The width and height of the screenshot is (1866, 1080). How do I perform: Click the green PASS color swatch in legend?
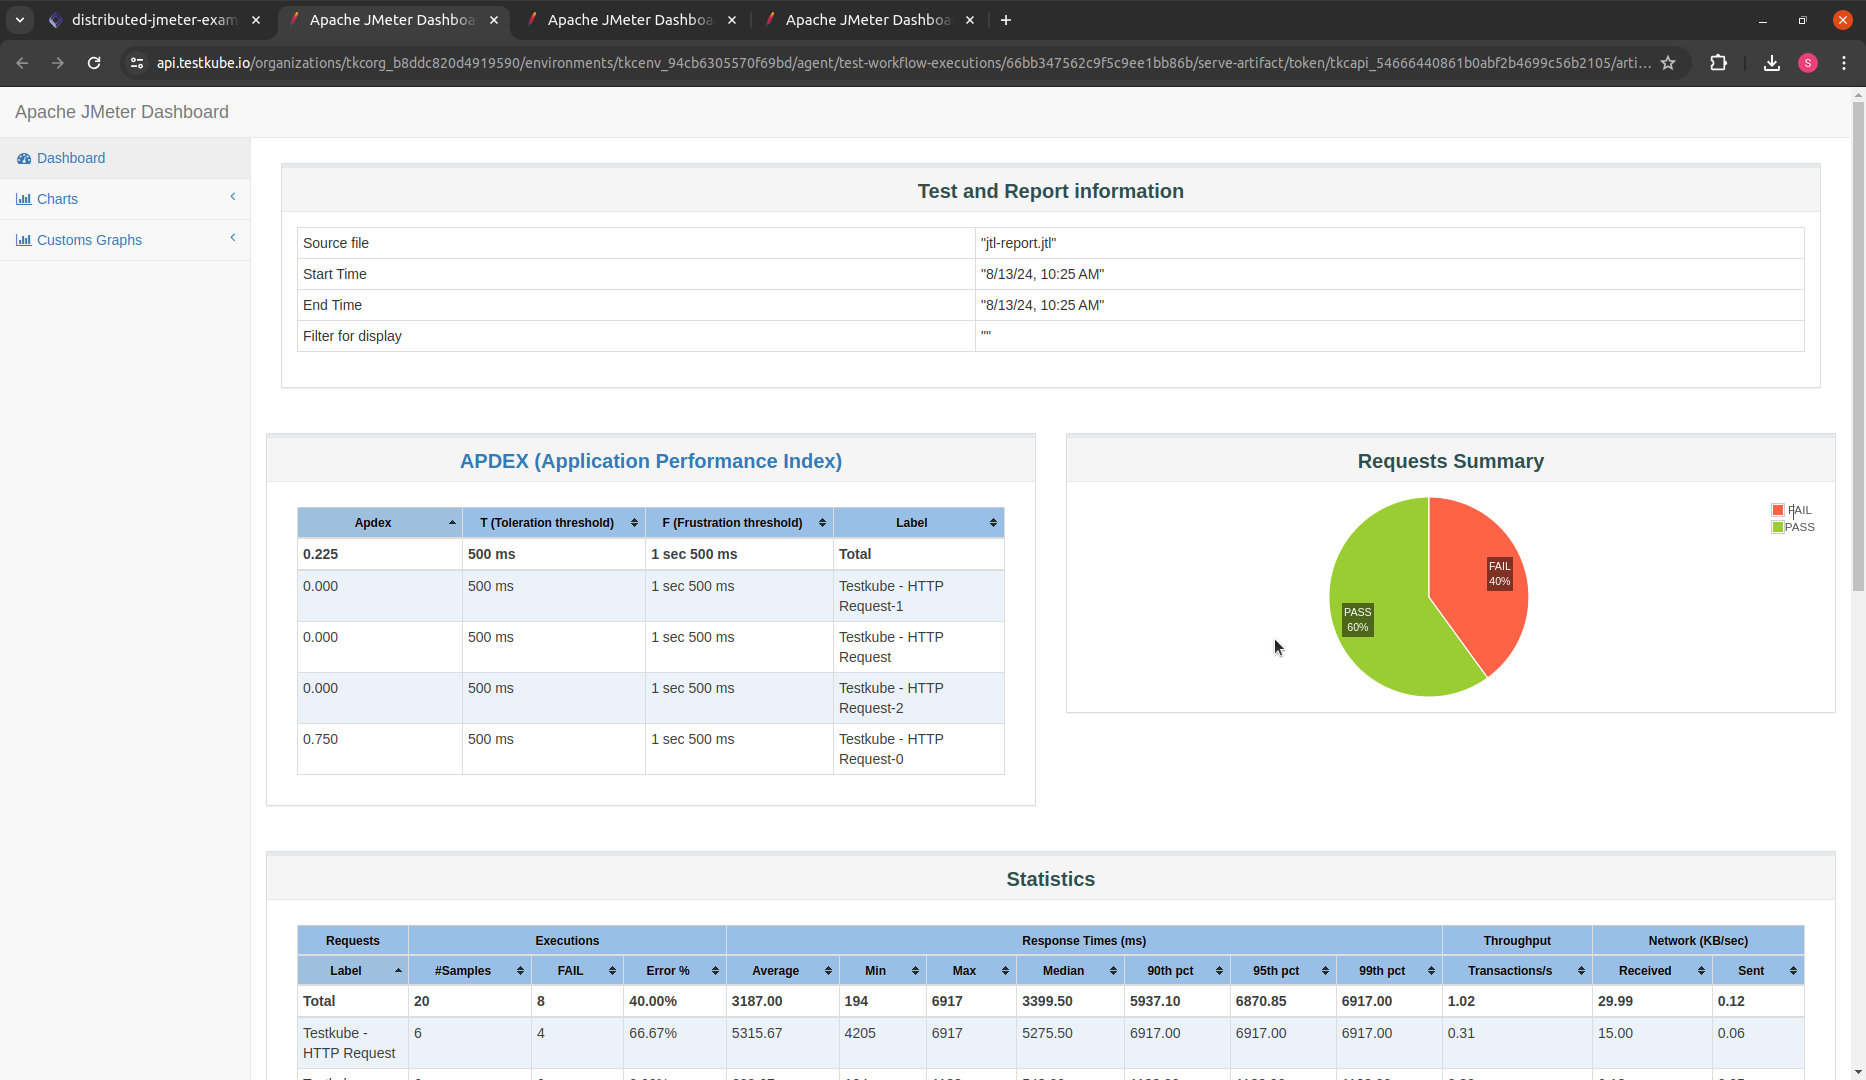click(1777, 527)
